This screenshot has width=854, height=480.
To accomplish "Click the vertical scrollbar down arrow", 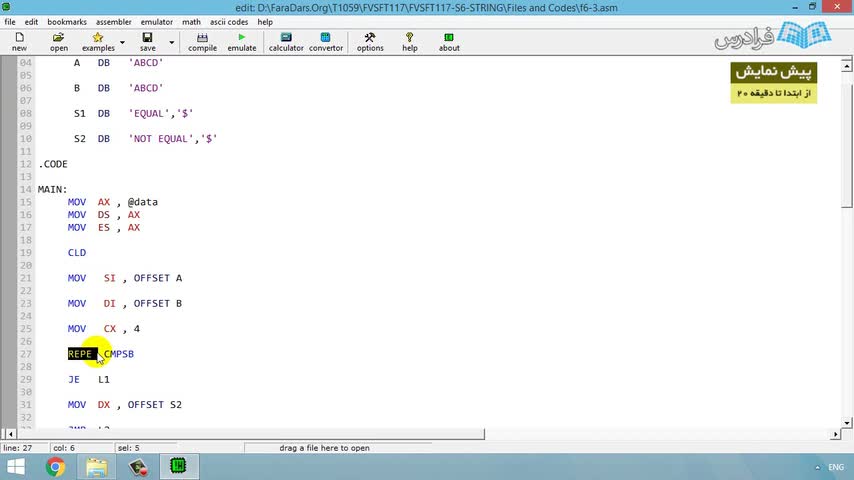I will pos(846,423).
